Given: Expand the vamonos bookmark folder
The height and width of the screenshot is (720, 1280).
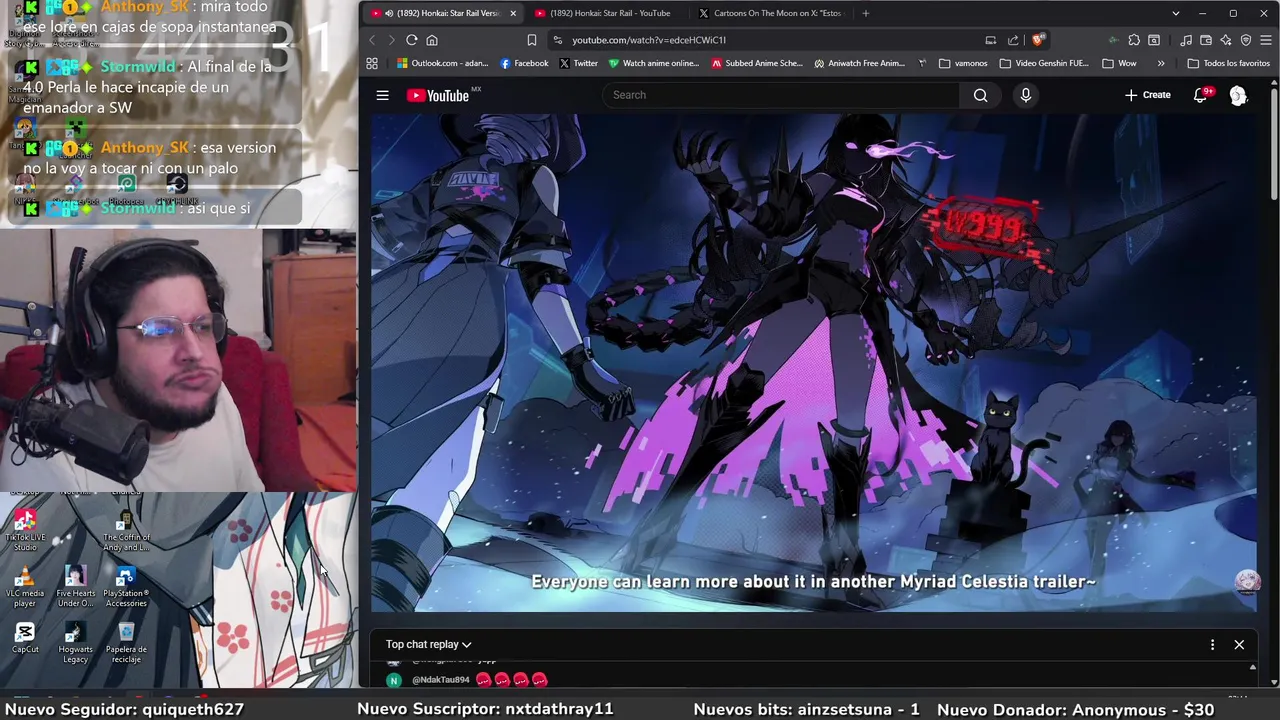Looking at the screenshot, I should click(964, 63).
